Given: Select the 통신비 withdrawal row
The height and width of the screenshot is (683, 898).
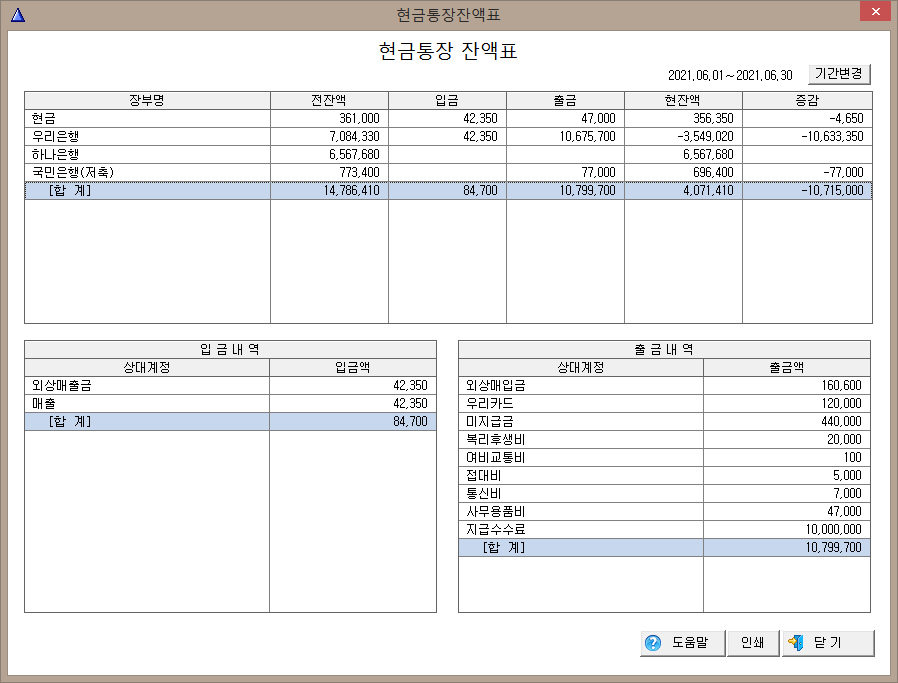Looking at the screenshot, I should [x=664, y=494].
